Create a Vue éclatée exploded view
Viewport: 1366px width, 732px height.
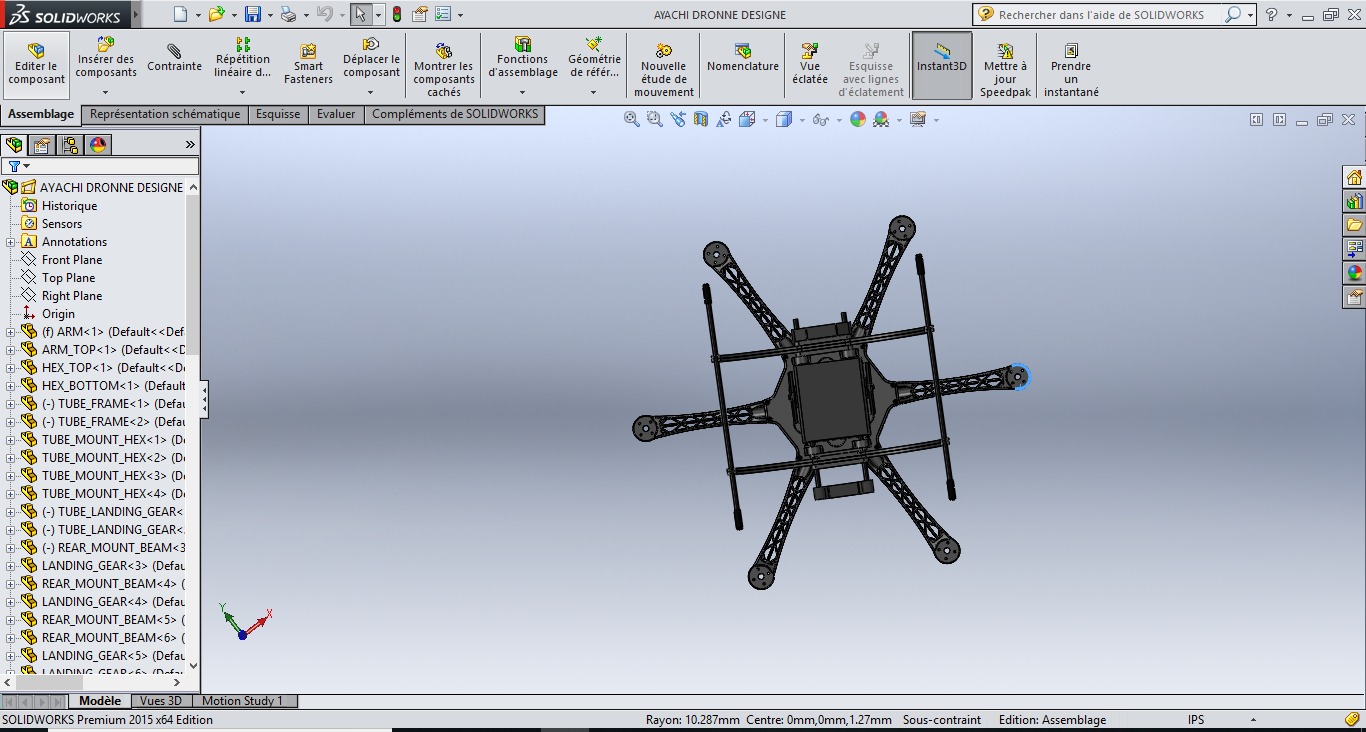point(810,64)
